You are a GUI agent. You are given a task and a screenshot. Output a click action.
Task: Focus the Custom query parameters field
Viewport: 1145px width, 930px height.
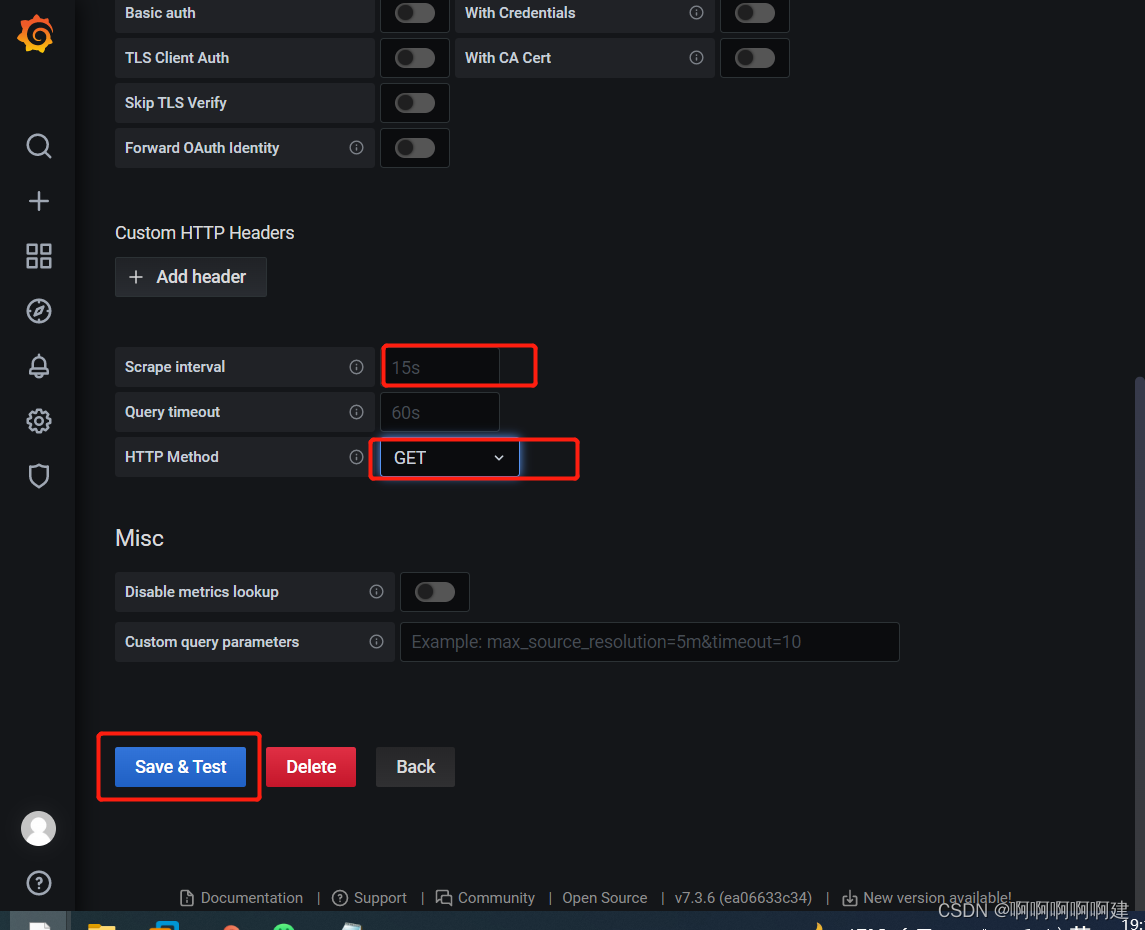(x=650, y=642)
